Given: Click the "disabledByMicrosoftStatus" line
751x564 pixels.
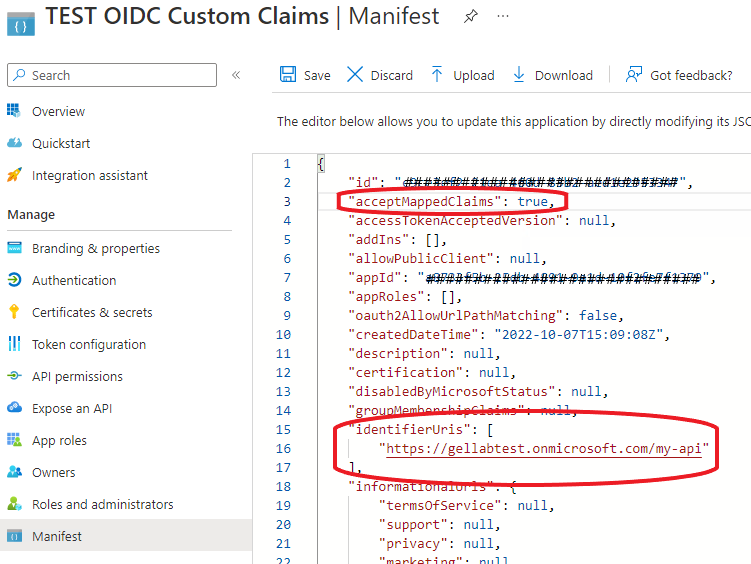Looking at the screenshot, I should pyautogui.click(x=478, y=392).
